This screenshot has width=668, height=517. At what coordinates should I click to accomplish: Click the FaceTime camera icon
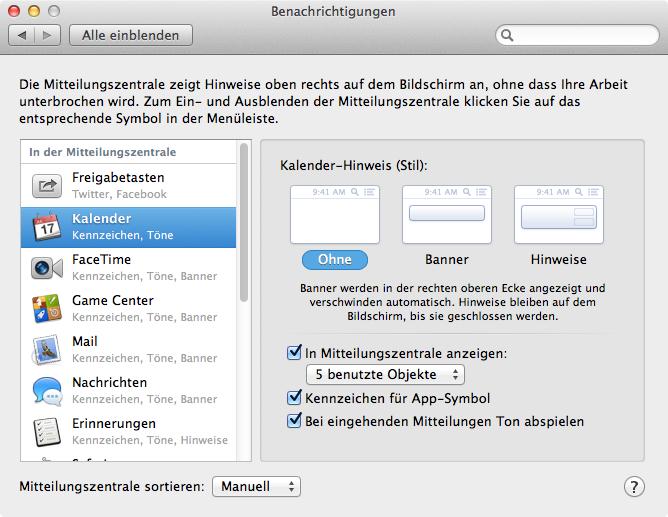(x=47, y=268)
